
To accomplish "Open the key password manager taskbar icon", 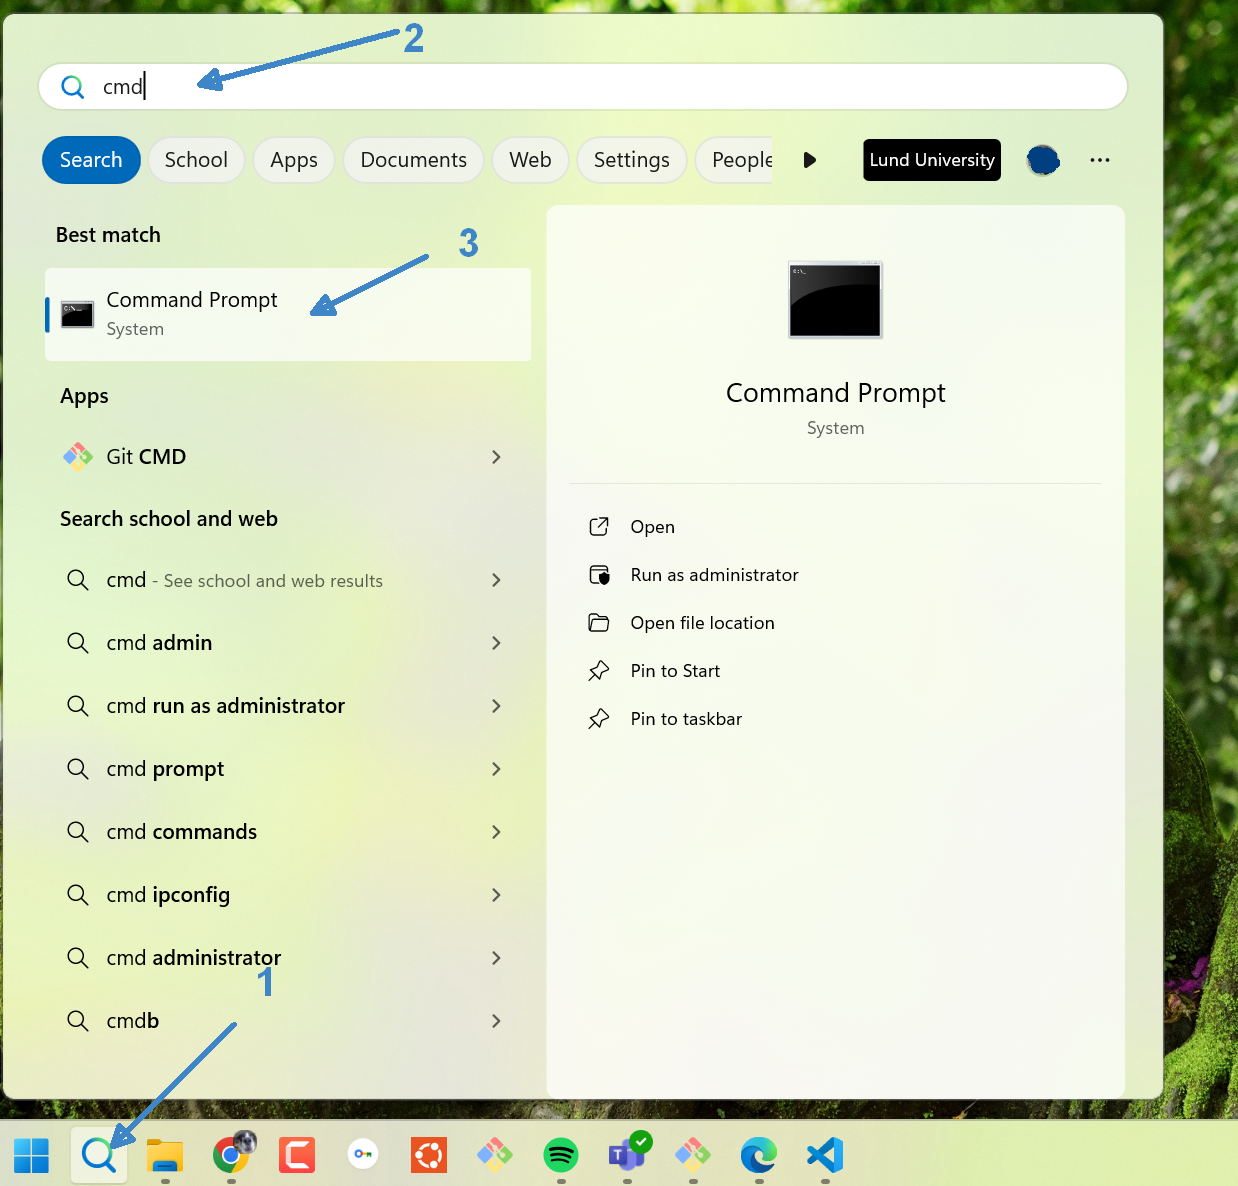I will point(363,1155).
